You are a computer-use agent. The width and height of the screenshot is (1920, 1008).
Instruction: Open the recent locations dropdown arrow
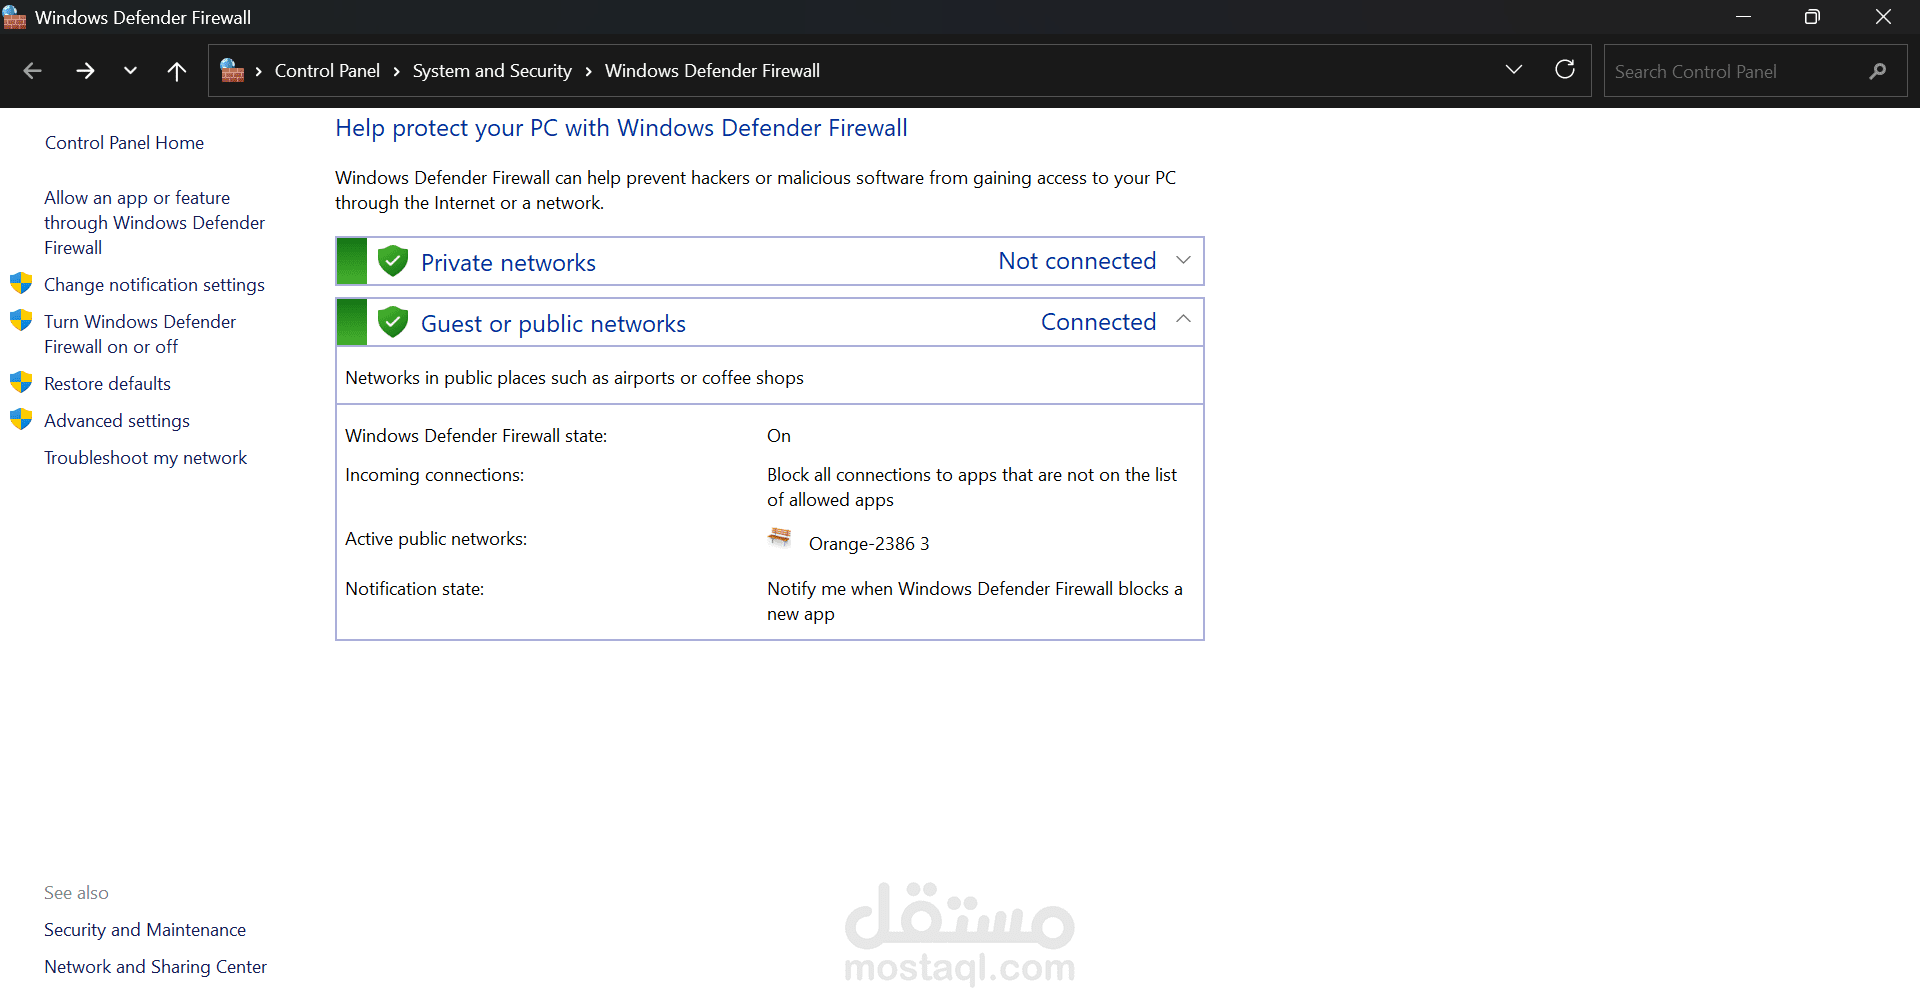[x=130, y=71]
